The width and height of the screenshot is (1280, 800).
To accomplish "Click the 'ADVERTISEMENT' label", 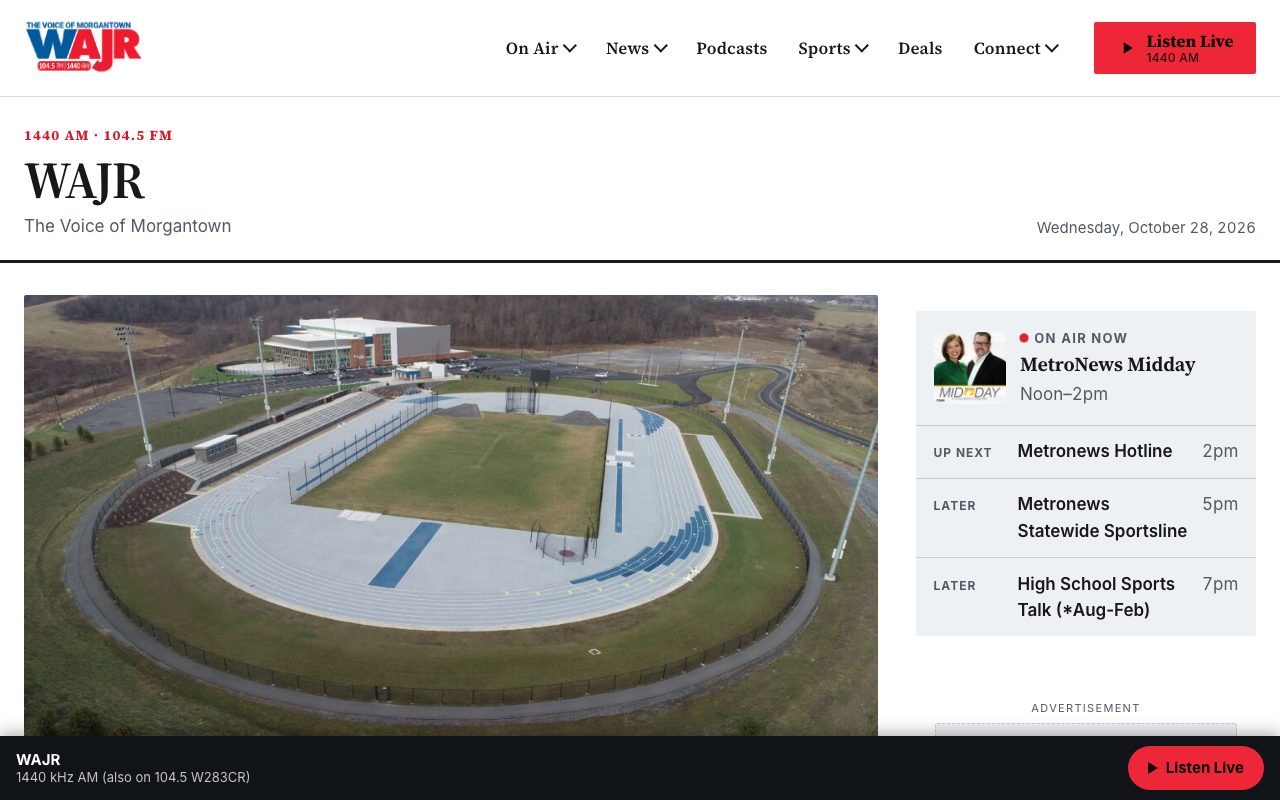I will pyautogui.click(x=1086, y=708).
